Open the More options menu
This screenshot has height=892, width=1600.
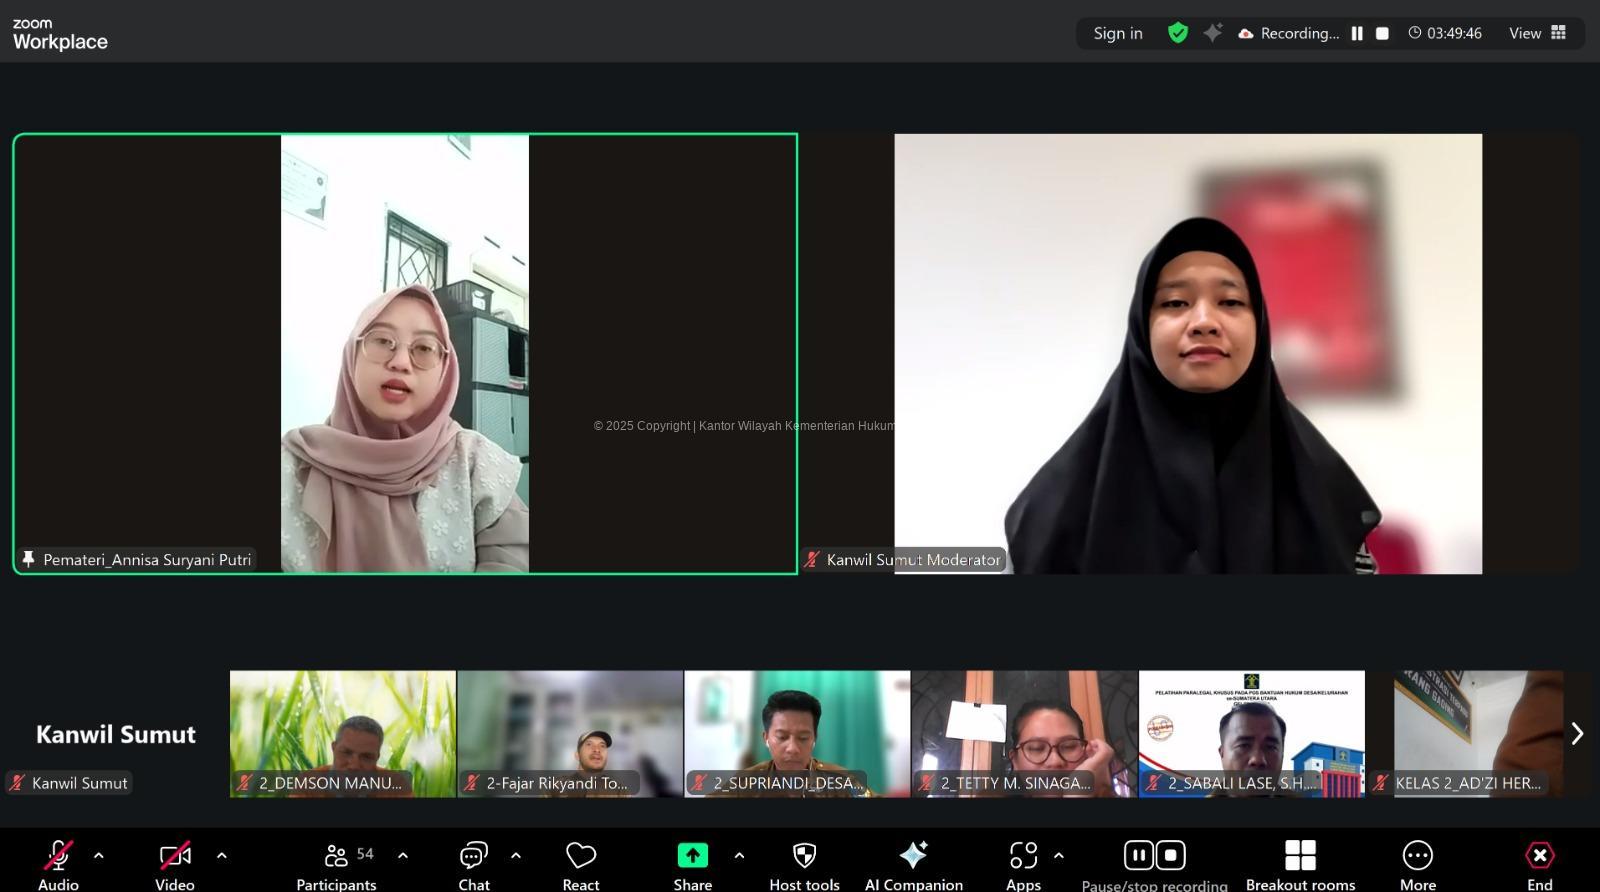point(1417,856)
